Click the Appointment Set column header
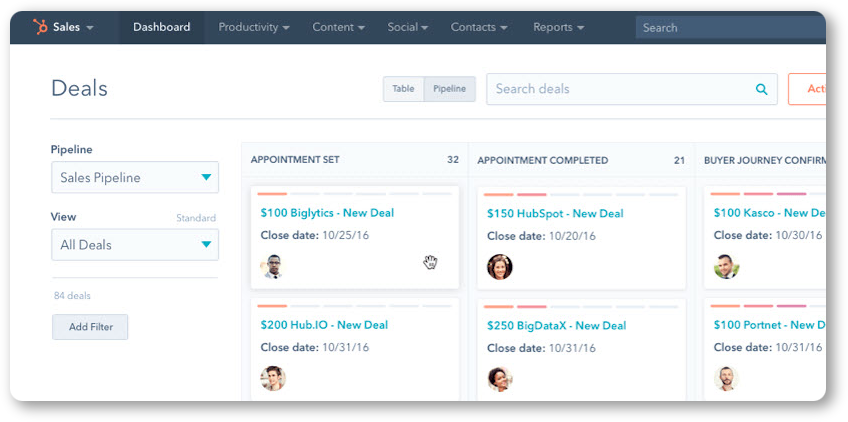 295,160
